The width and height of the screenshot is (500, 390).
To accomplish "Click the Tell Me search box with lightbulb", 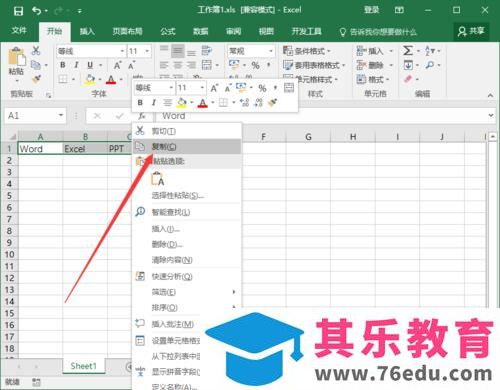I will click(x=378, y=32).
